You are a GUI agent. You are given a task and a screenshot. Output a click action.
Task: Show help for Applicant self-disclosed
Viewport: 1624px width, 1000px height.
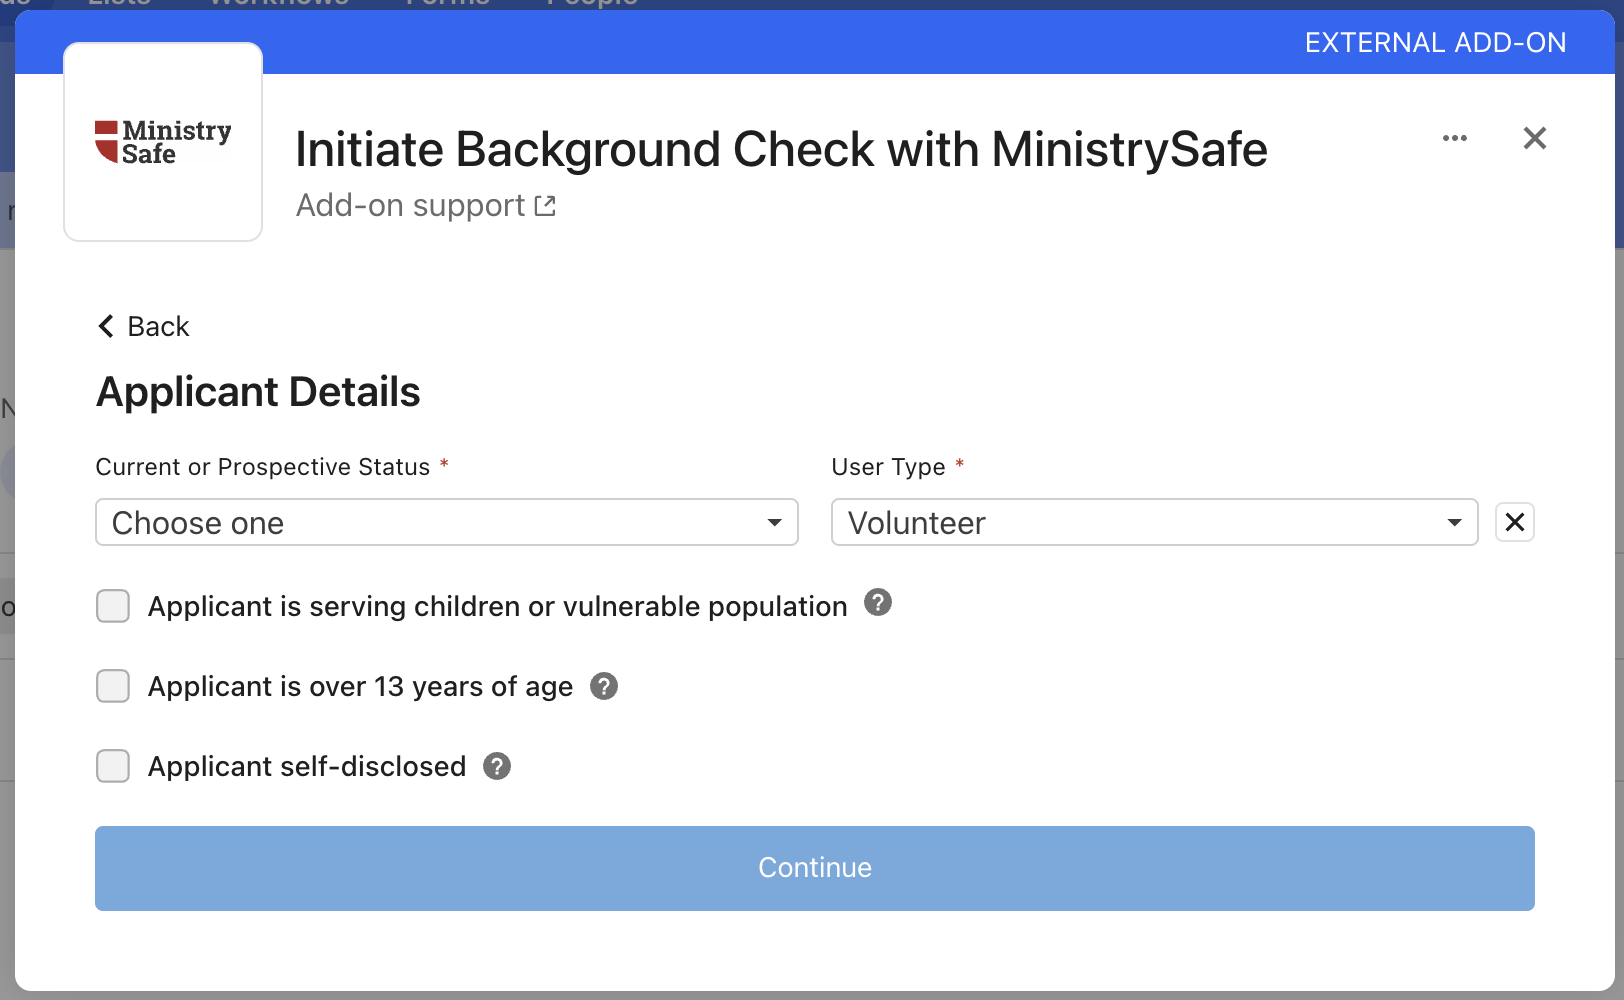[x=496, y=766]
